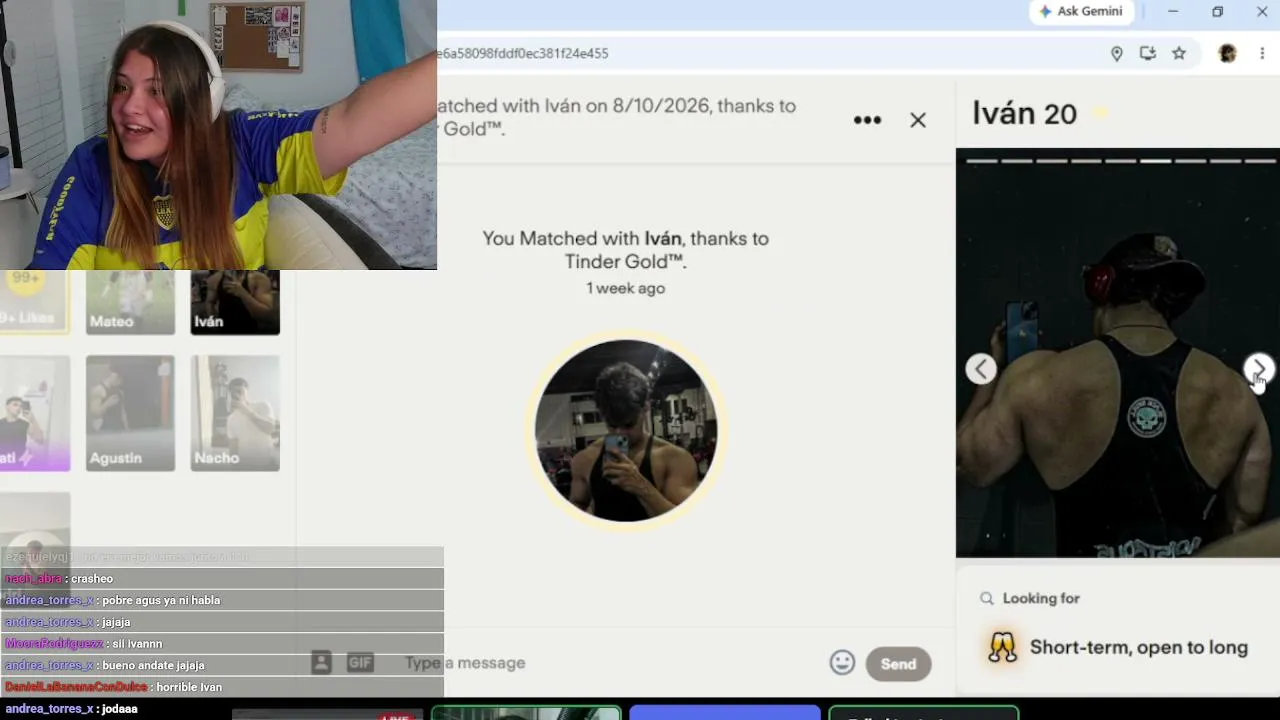Click Iván's large gym mirror photo
Image resolution: width=1280 pixels, height=720 pixels.
[x=1118, y=353]
